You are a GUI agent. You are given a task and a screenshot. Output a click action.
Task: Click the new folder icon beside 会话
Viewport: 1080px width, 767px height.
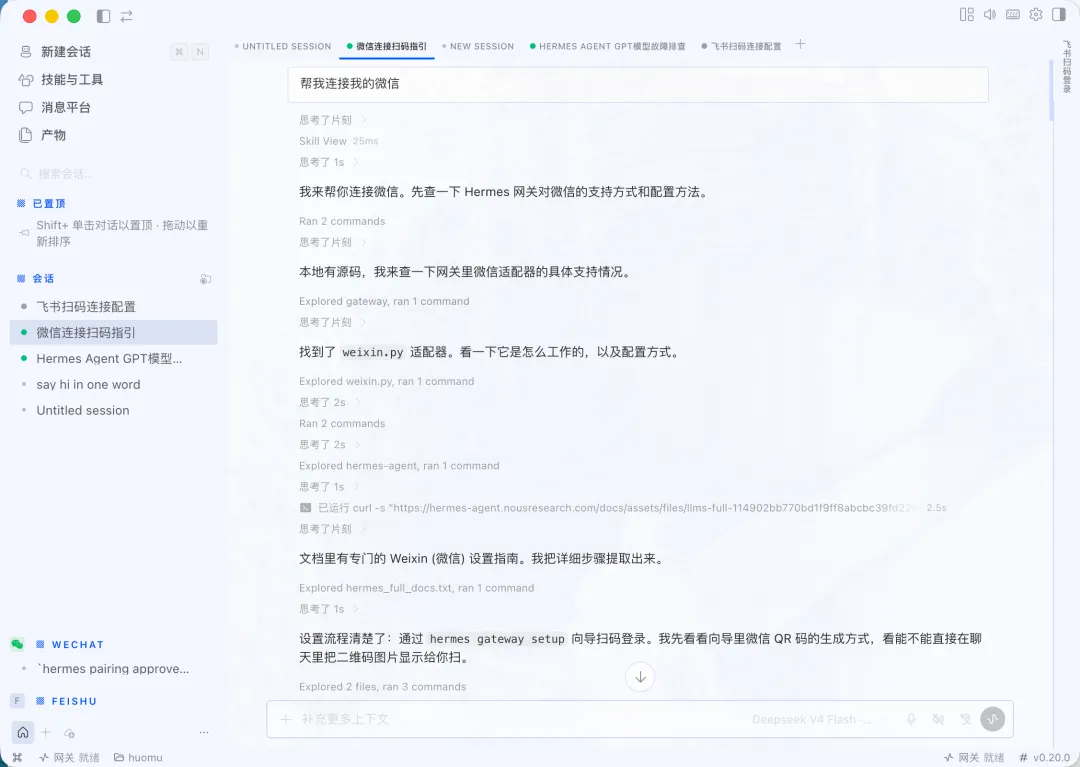[x=205, y=279]
